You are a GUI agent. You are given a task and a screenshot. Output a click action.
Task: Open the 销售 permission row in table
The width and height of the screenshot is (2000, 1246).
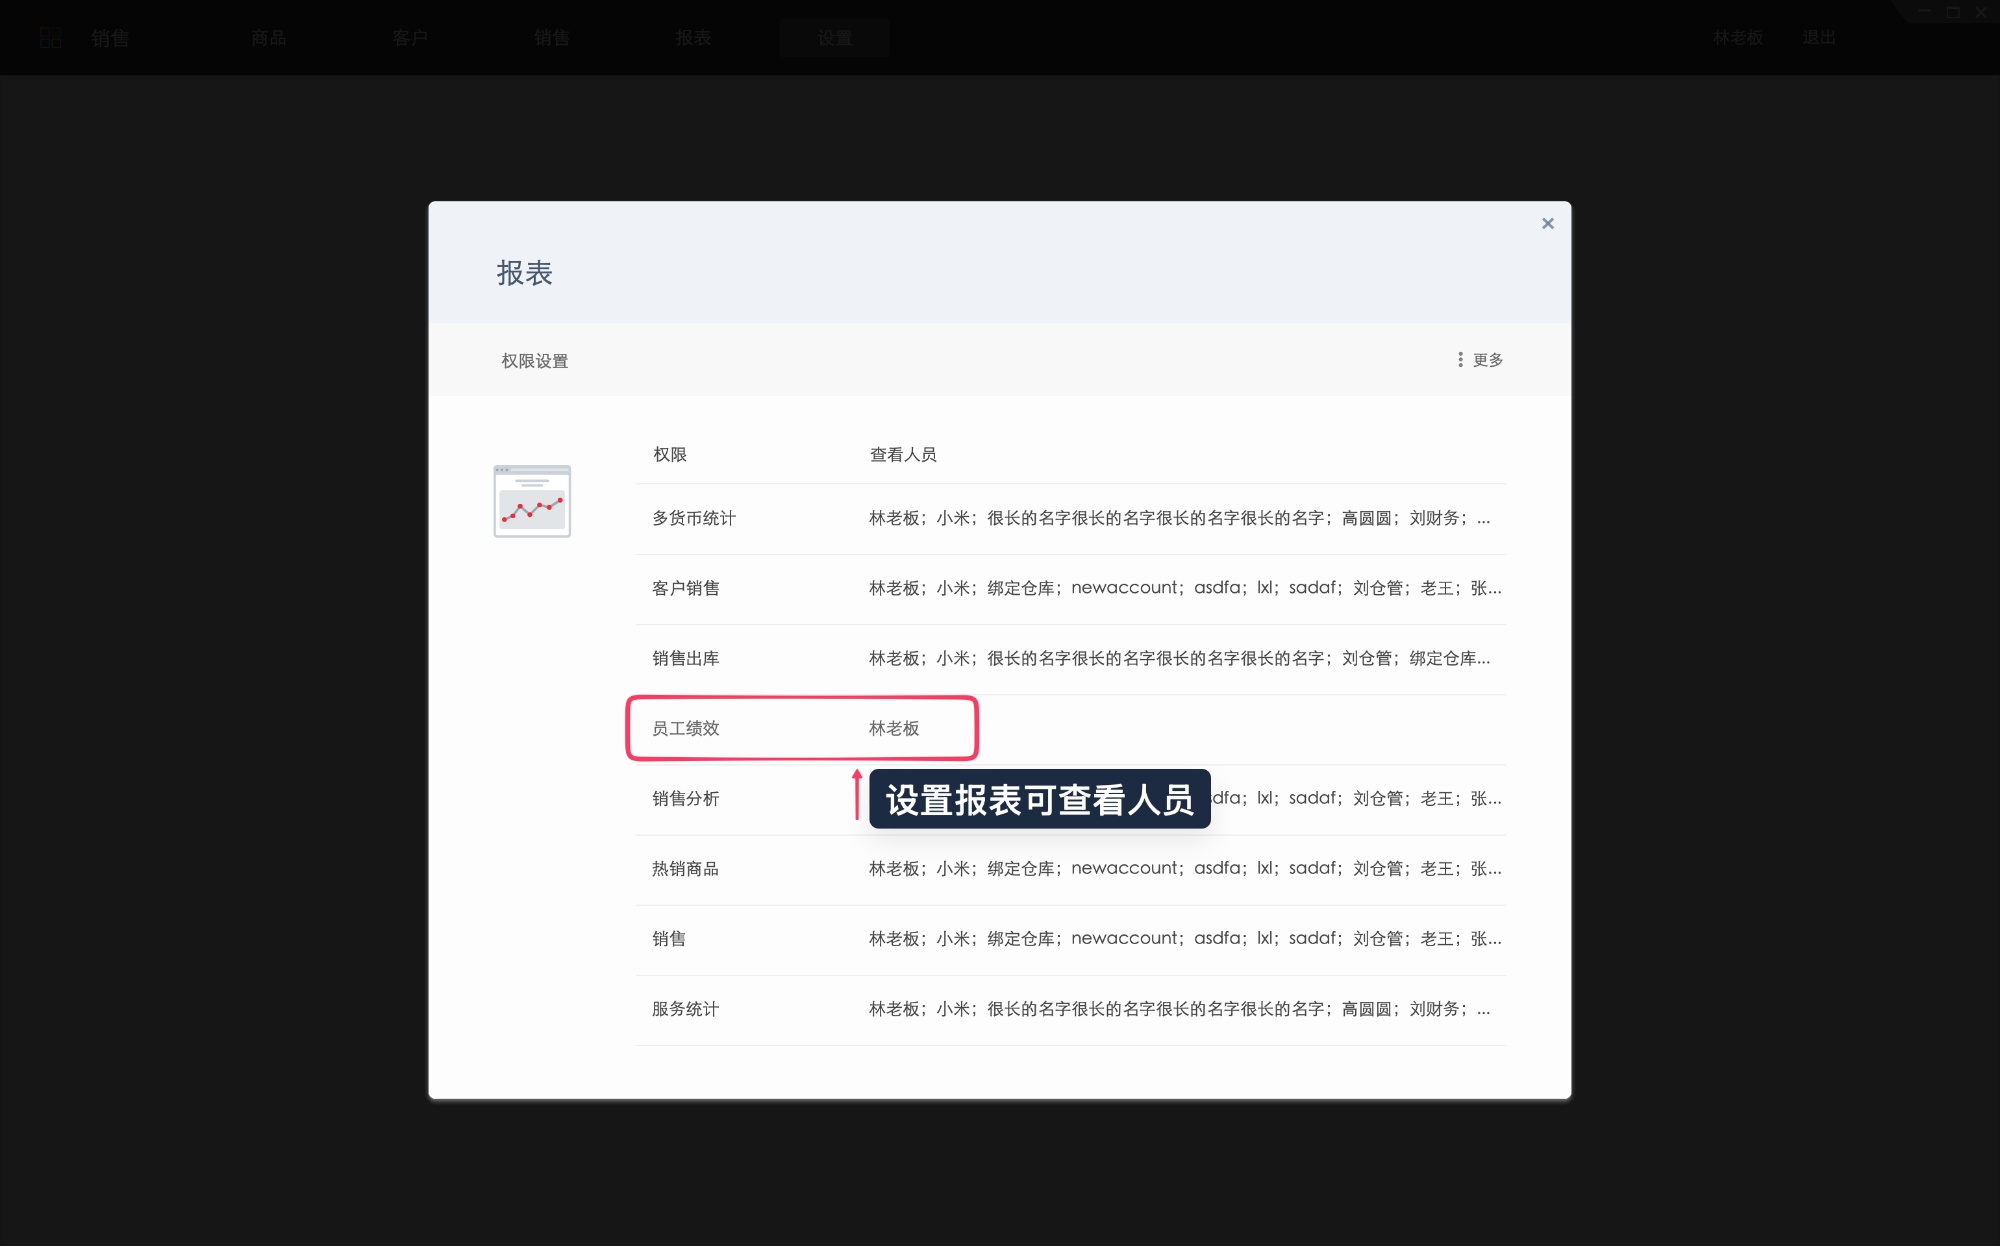point(1071,939)
